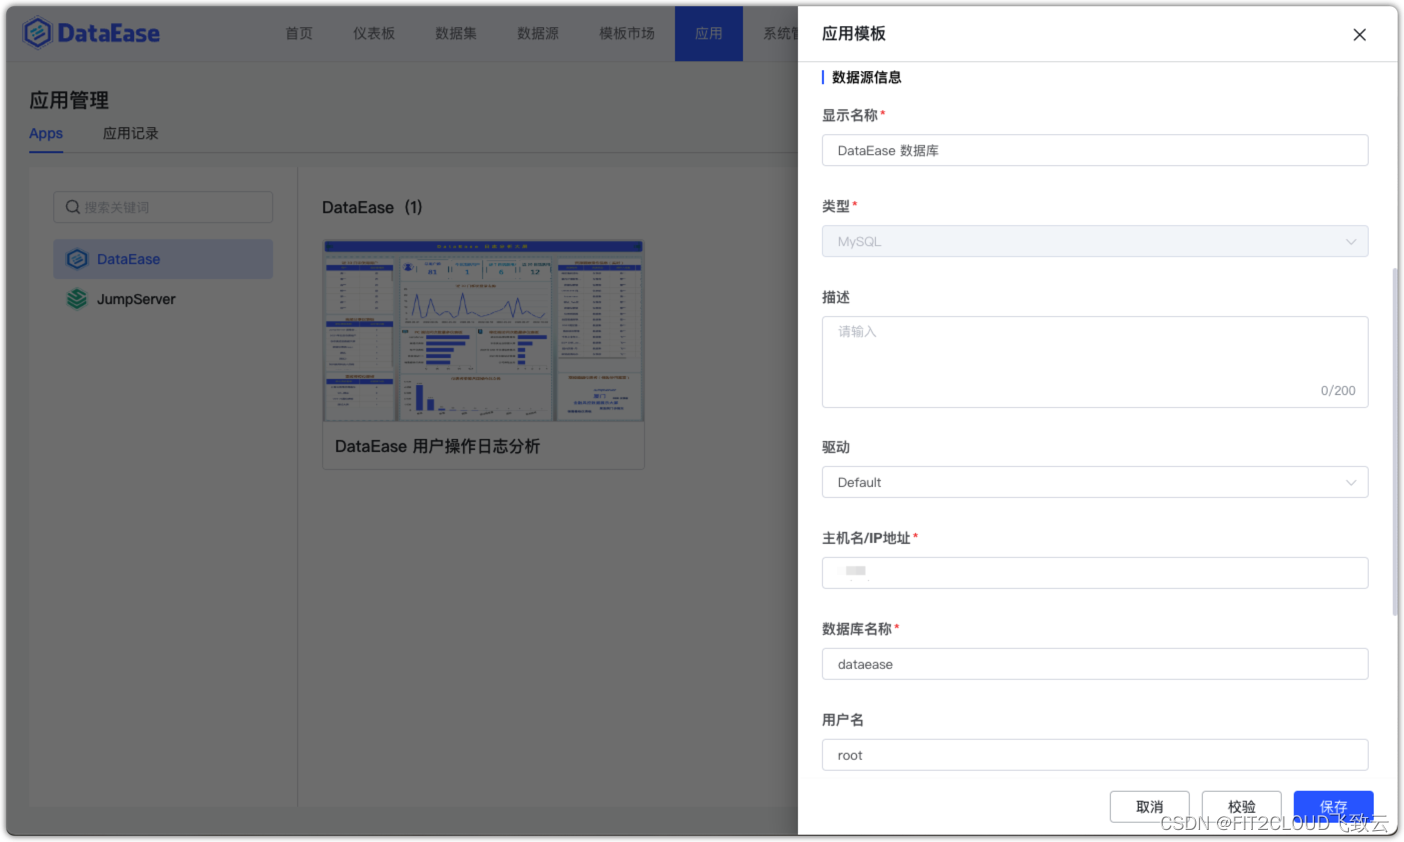Image resolution: width=1404 pixels, height=842 pixels.
Task: Click the 搜索关键词 search field
Action: [163, 207]
